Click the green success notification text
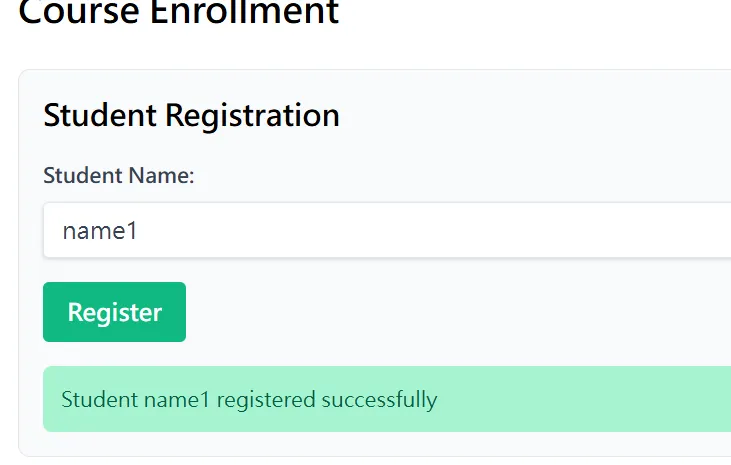Image resolution: width=731 pixels, height=465 pixels. [249, 400]
